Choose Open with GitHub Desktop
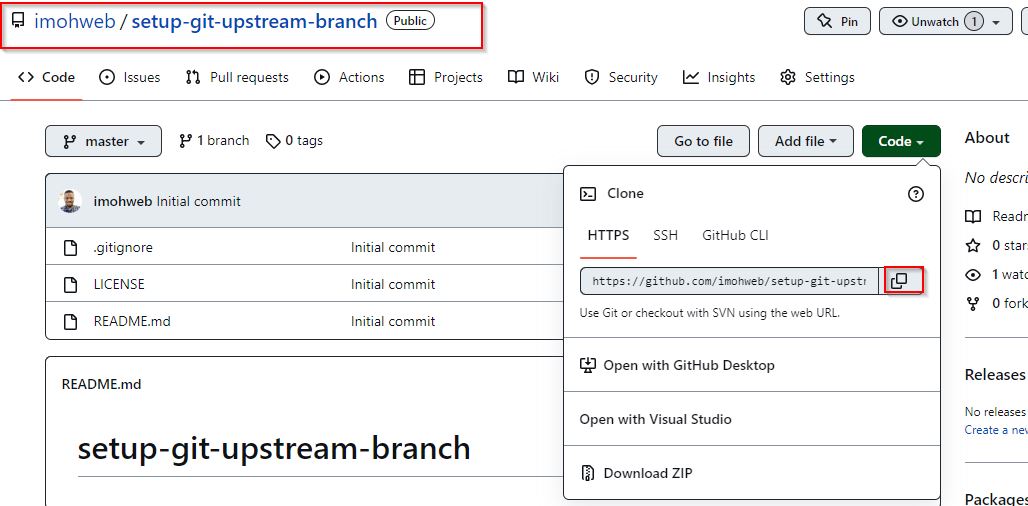 [x=677, y=365]
